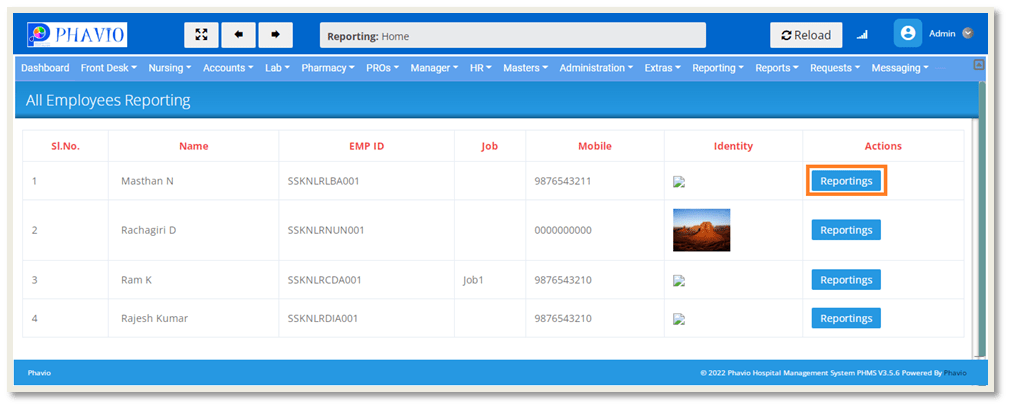This screenshot has height=407, width=1009.
Task: Open the Extras menu
Action: click(663, 68)
